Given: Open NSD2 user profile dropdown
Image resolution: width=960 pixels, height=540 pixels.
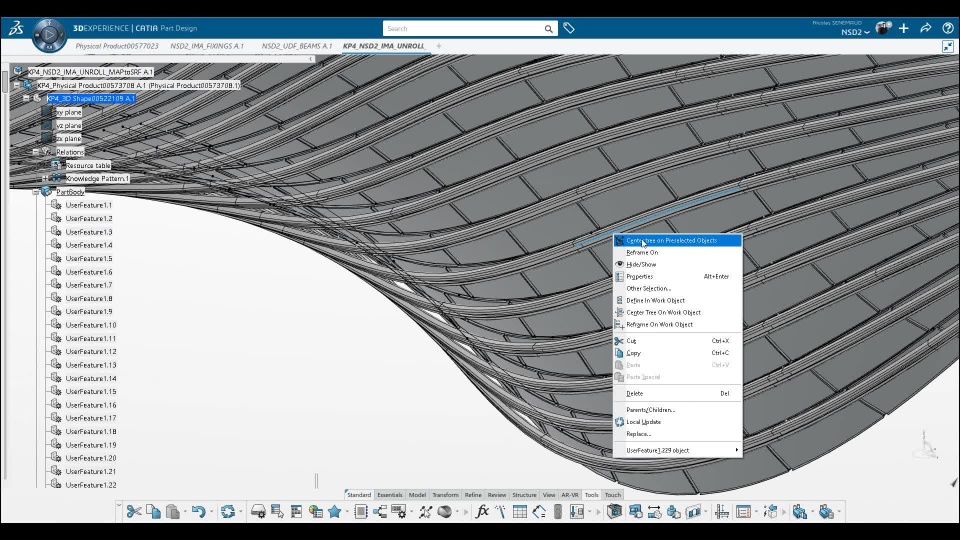Looking at the screenshot, I should [x=855, y=32].
